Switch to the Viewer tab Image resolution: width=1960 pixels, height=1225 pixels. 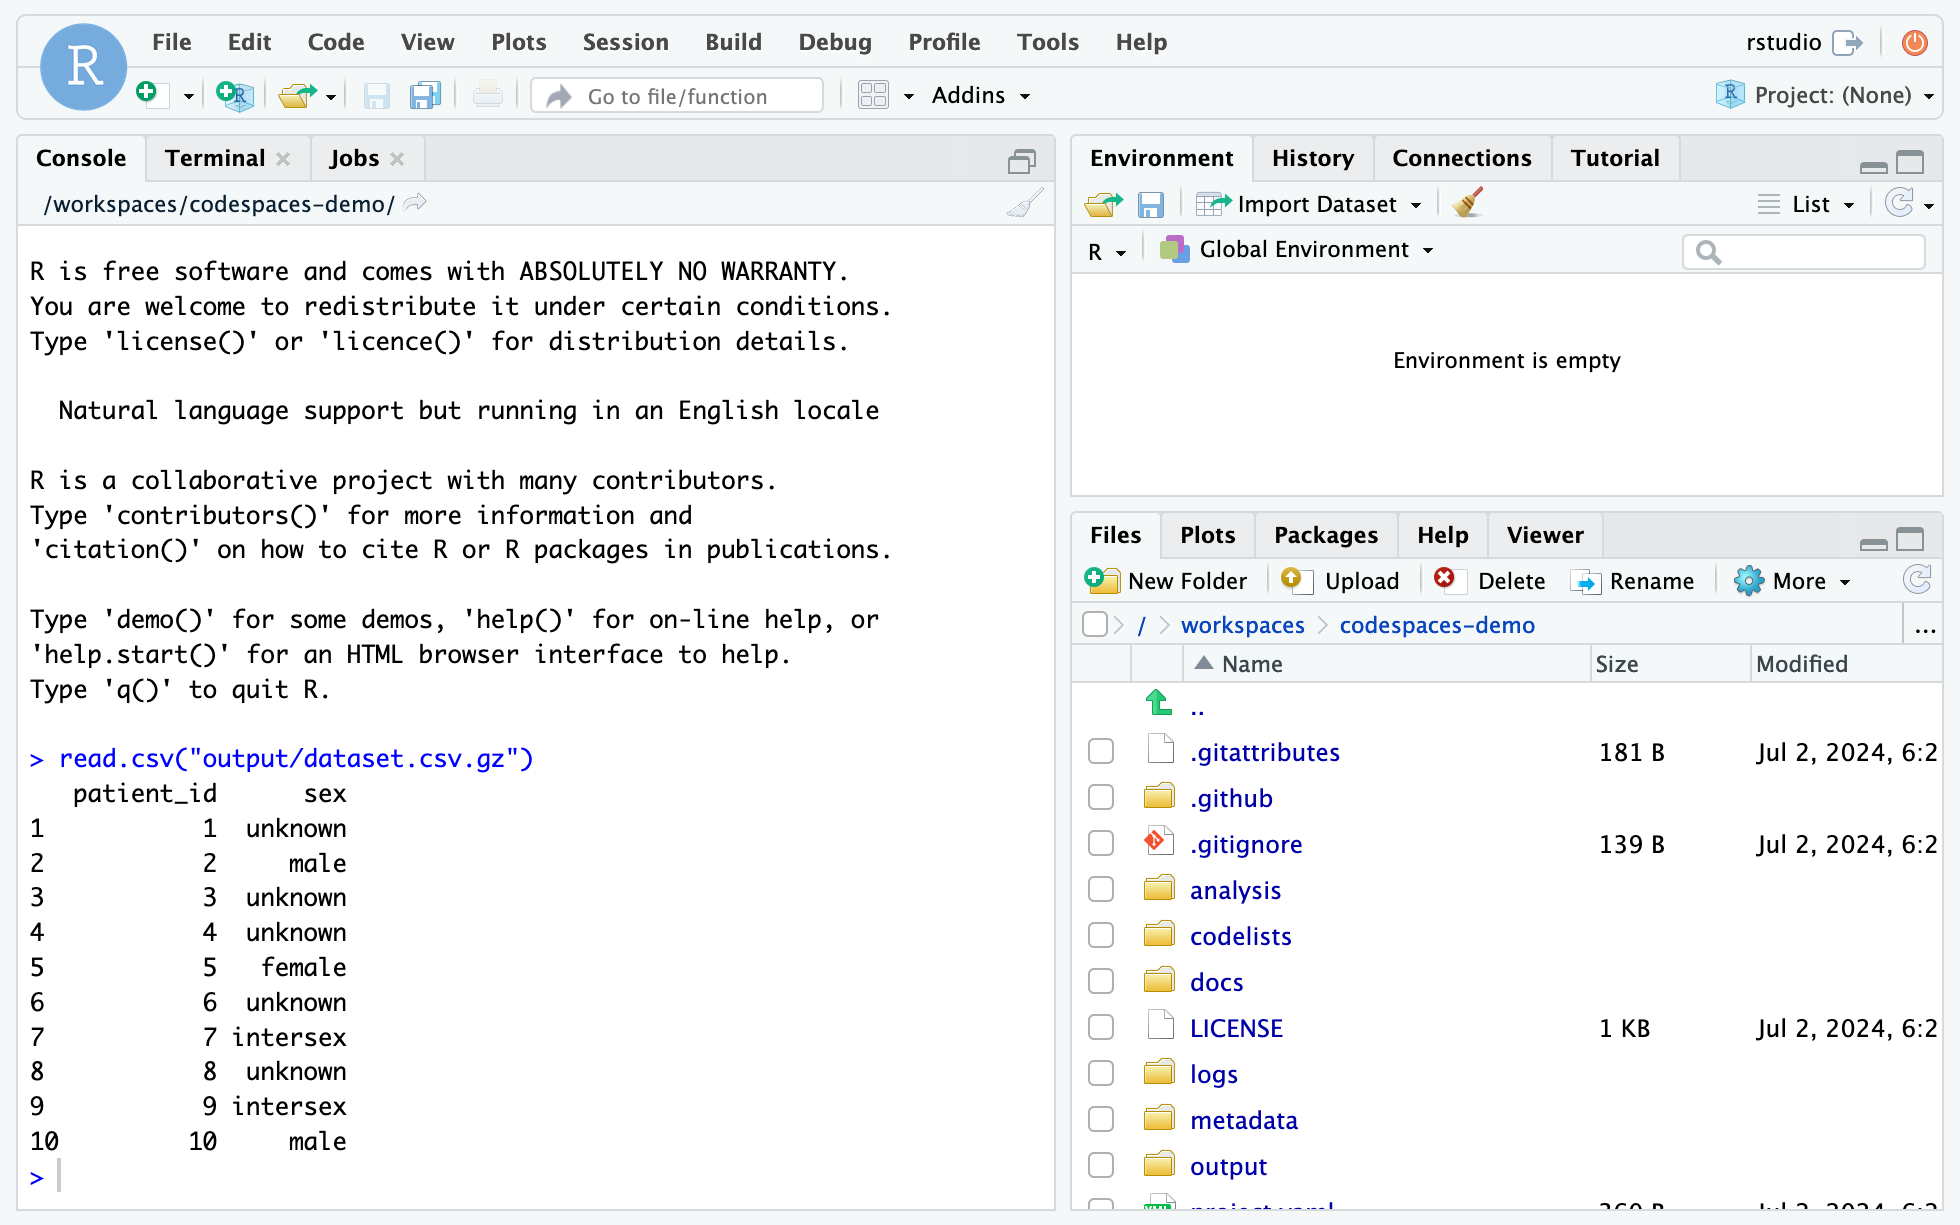[1545, 535]
